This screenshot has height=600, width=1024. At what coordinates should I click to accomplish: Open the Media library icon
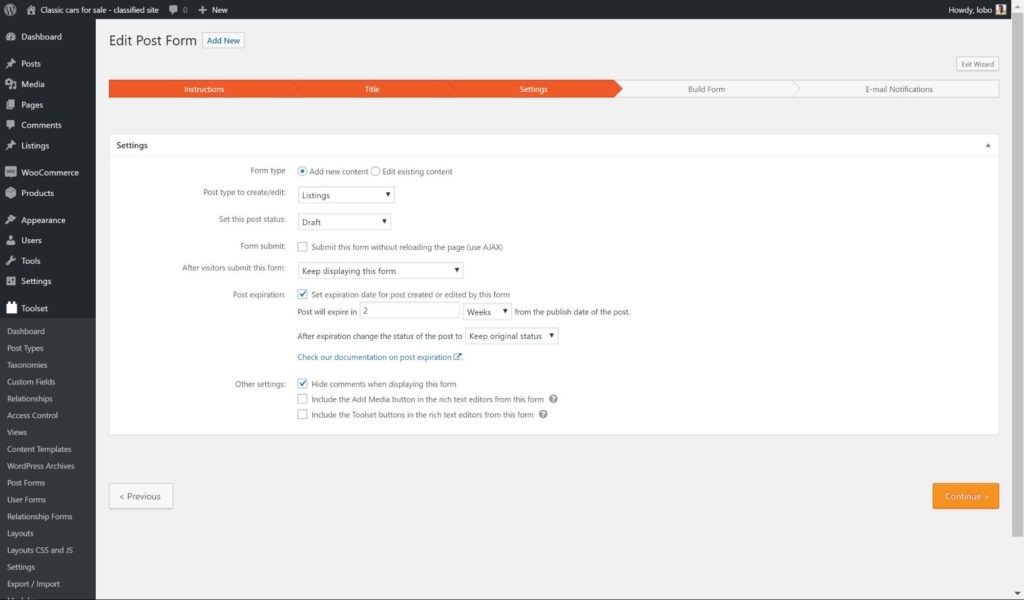point(10,84)
